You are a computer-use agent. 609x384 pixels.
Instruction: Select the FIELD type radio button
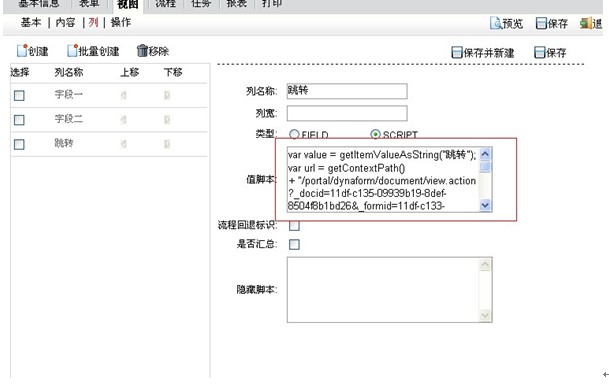pos(294,134)
